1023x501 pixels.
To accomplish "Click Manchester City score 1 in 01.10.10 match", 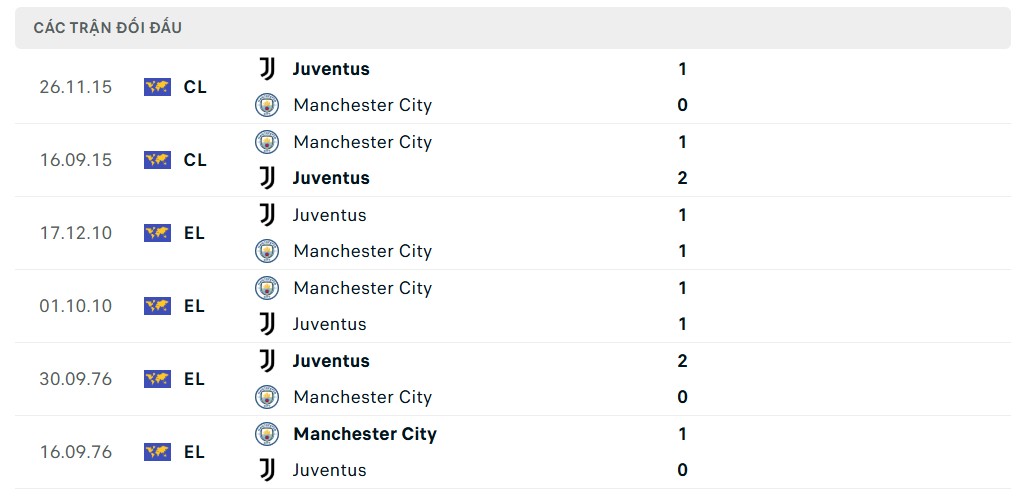I will 682,288.
